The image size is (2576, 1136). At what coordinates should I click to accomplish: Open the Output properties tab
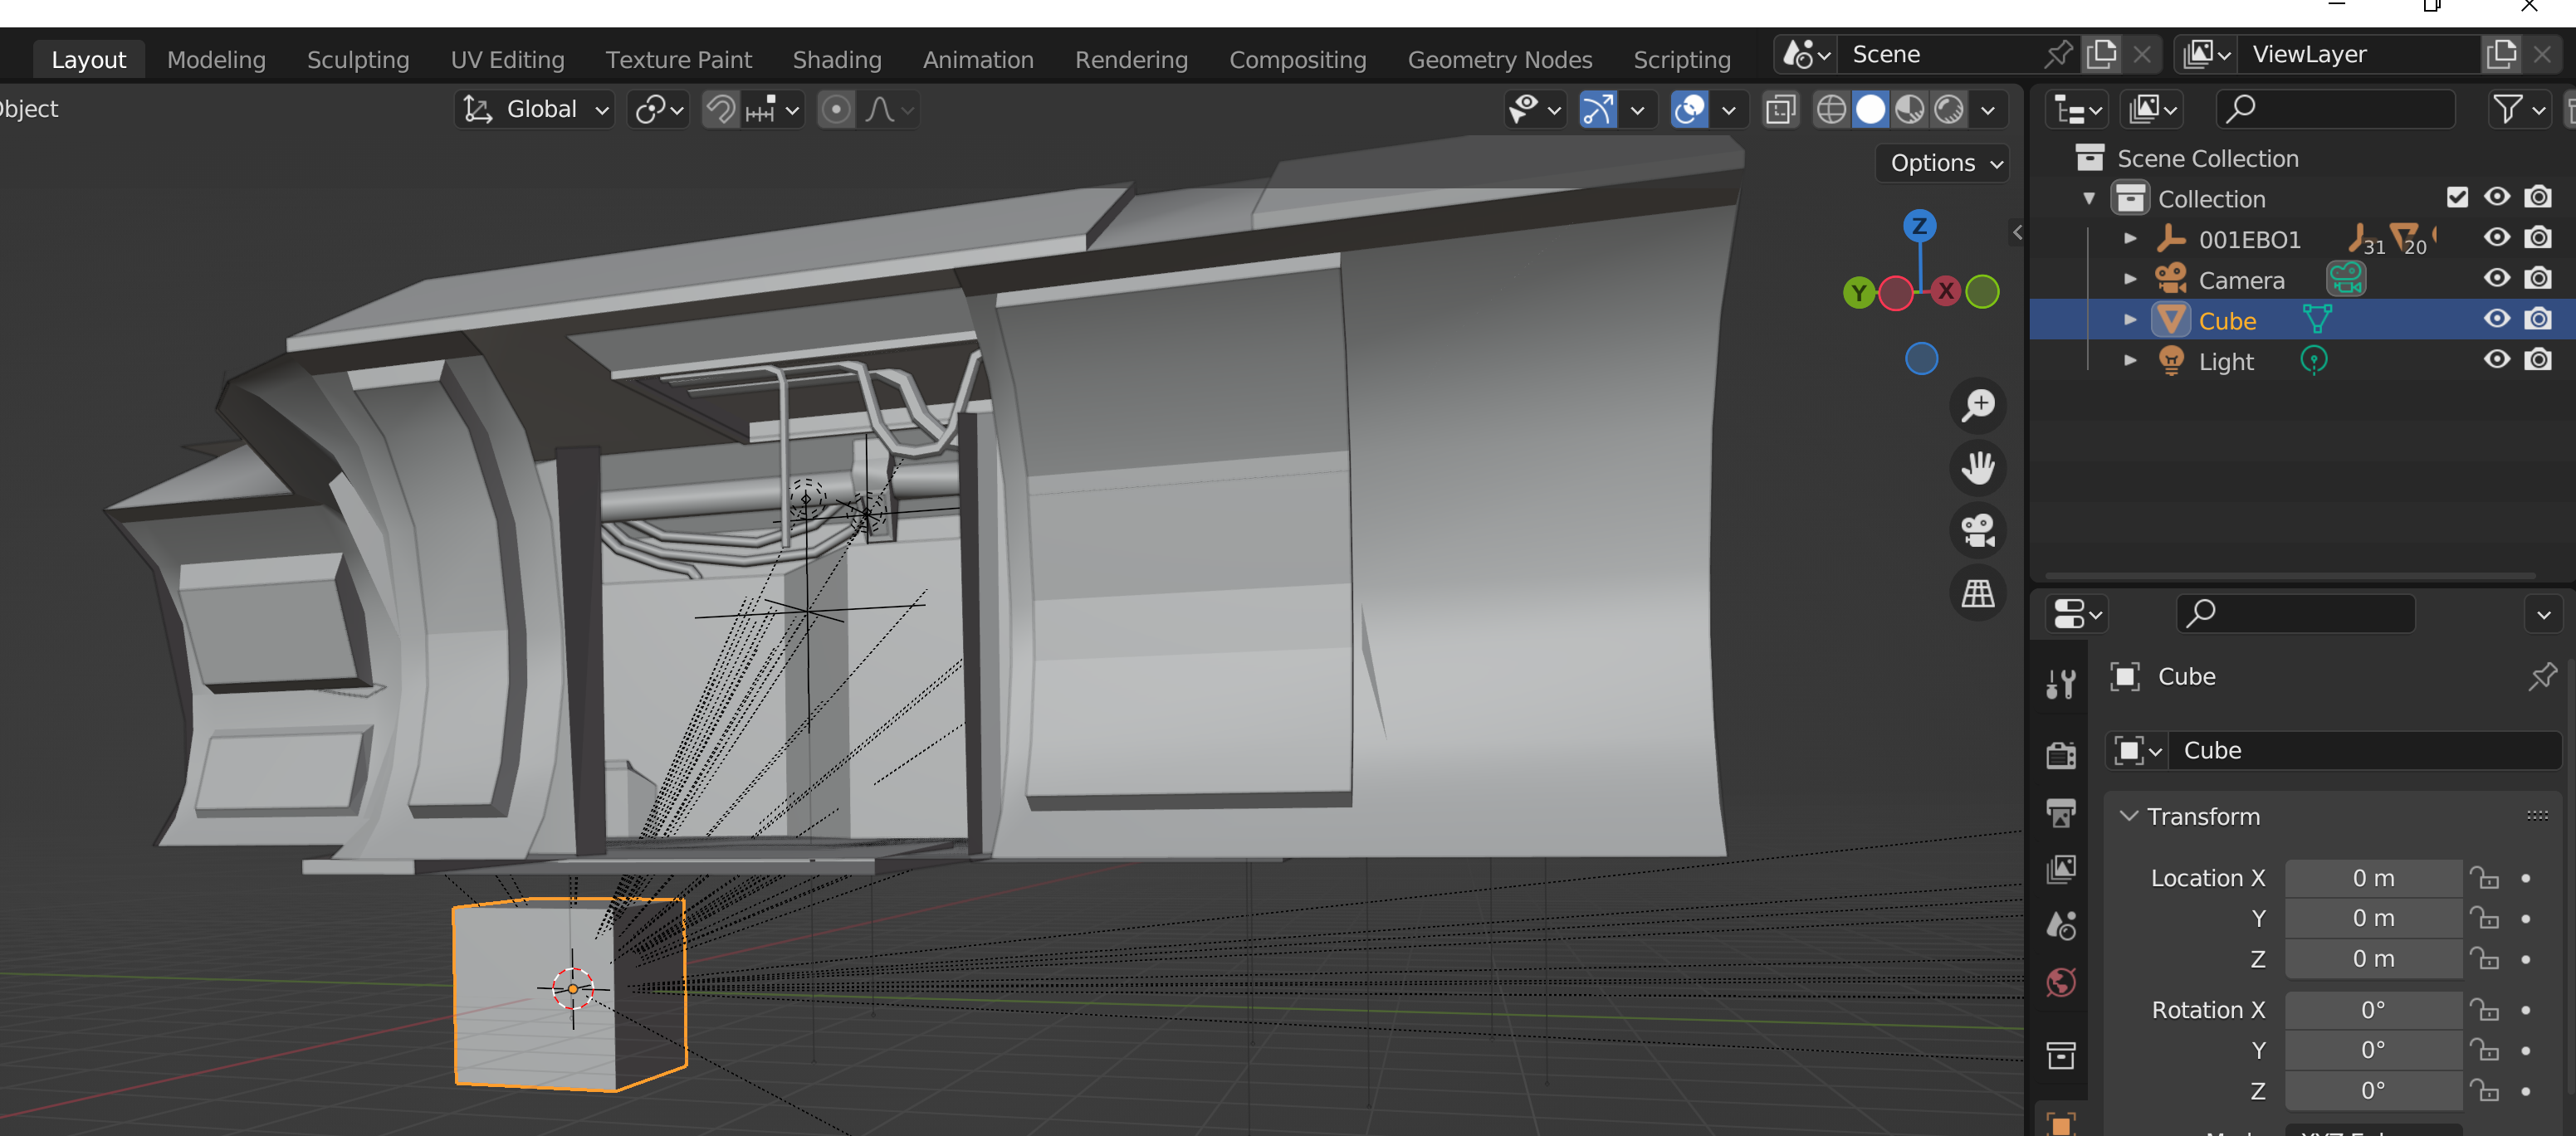[2061, 813]
